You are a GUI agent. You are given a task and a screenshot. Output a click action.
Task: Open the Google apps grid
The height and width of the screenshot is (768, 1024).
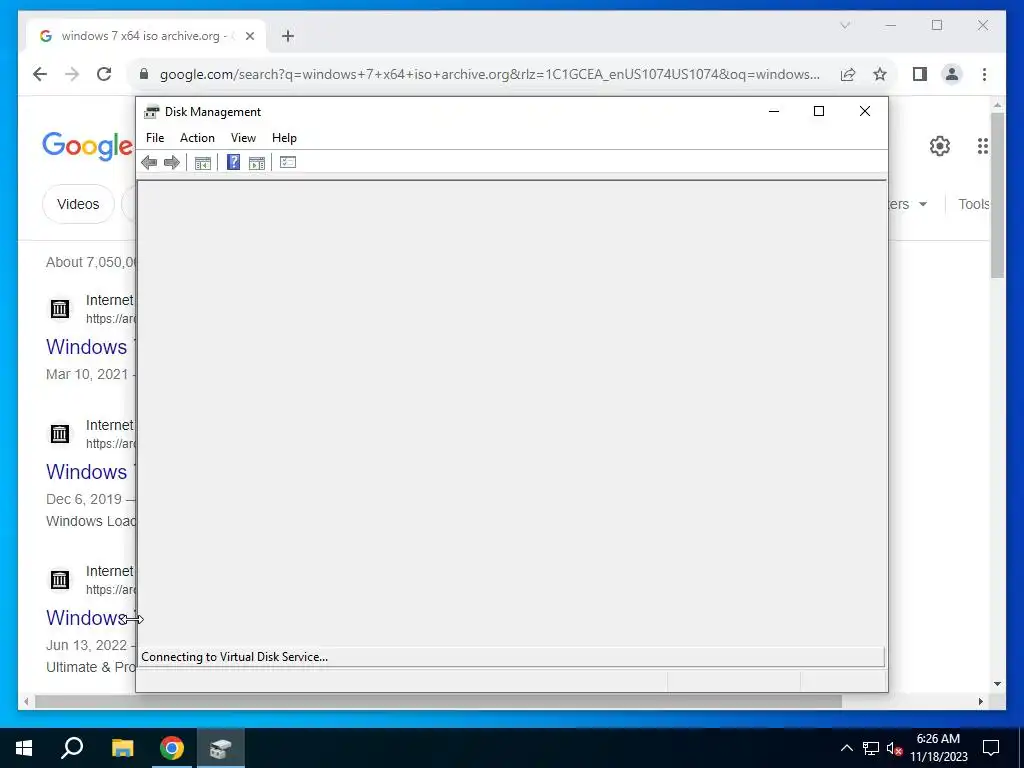click(x=982, y=146)
